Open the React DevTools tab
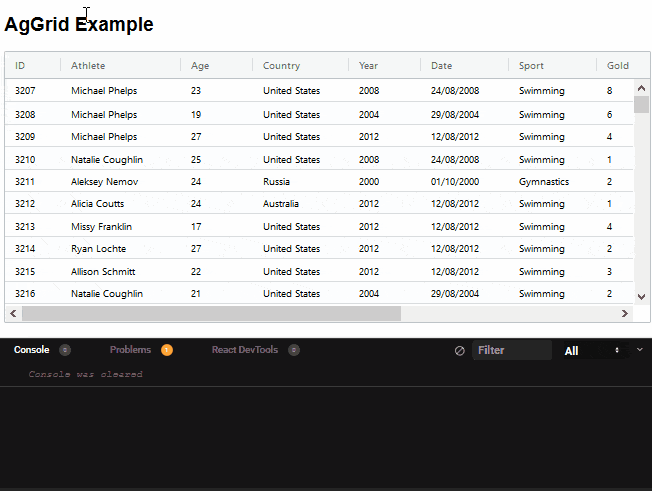 click(245, 350)
